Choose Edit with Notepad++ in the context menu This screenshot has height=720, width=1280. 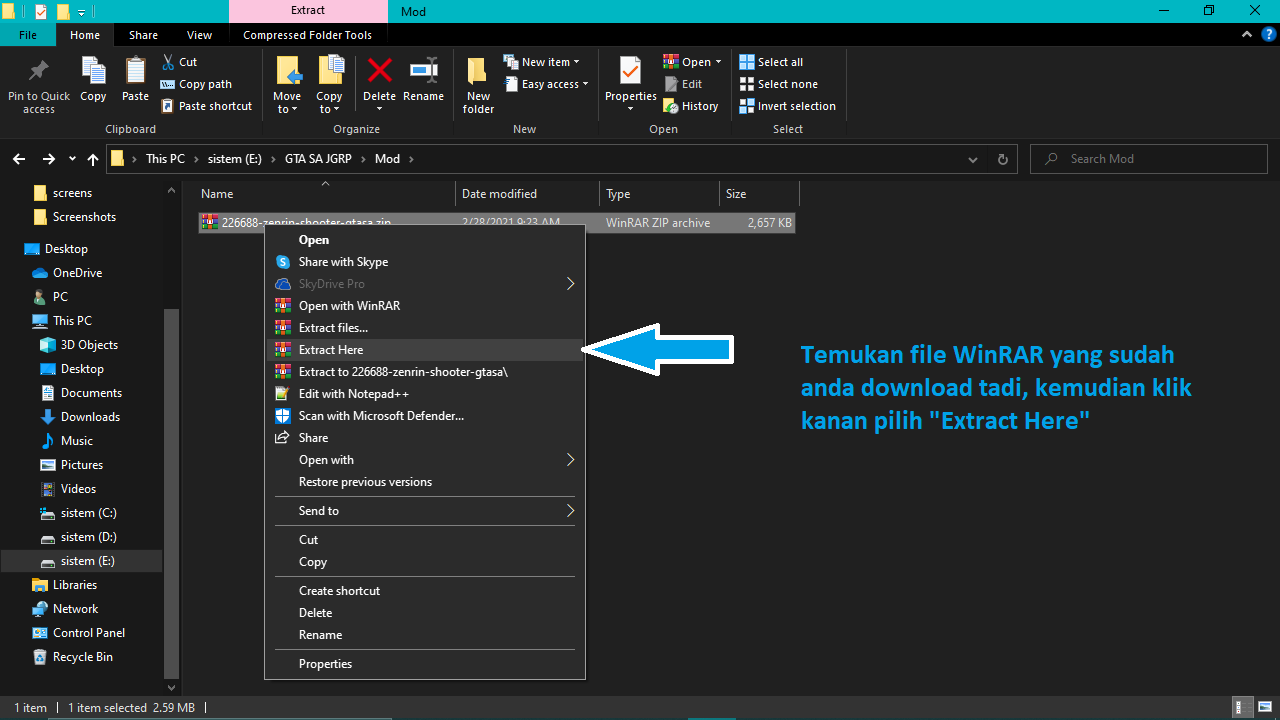pos(425,394)
